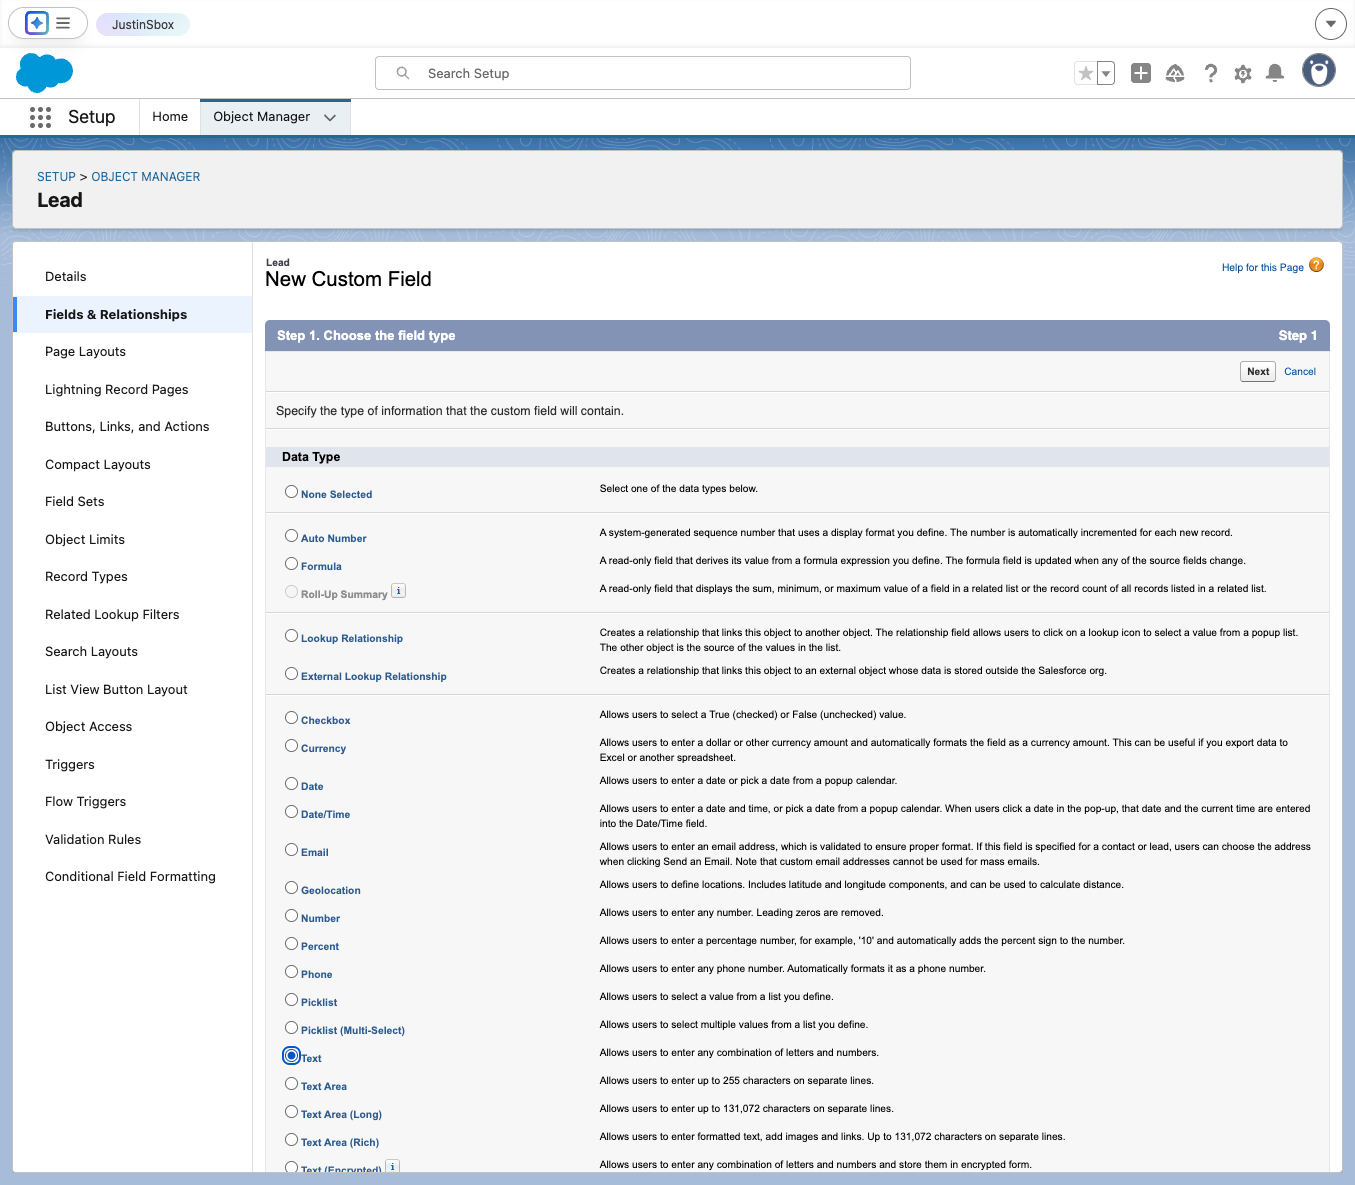Click the Cancel link
This screenshot has width=1355, height=1185.
(x=1300, y=371)
